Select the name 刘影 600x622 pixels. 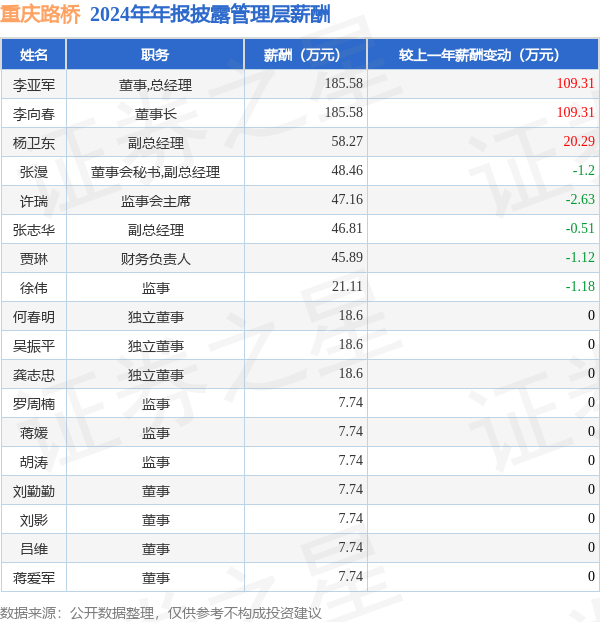click(34, 520)
